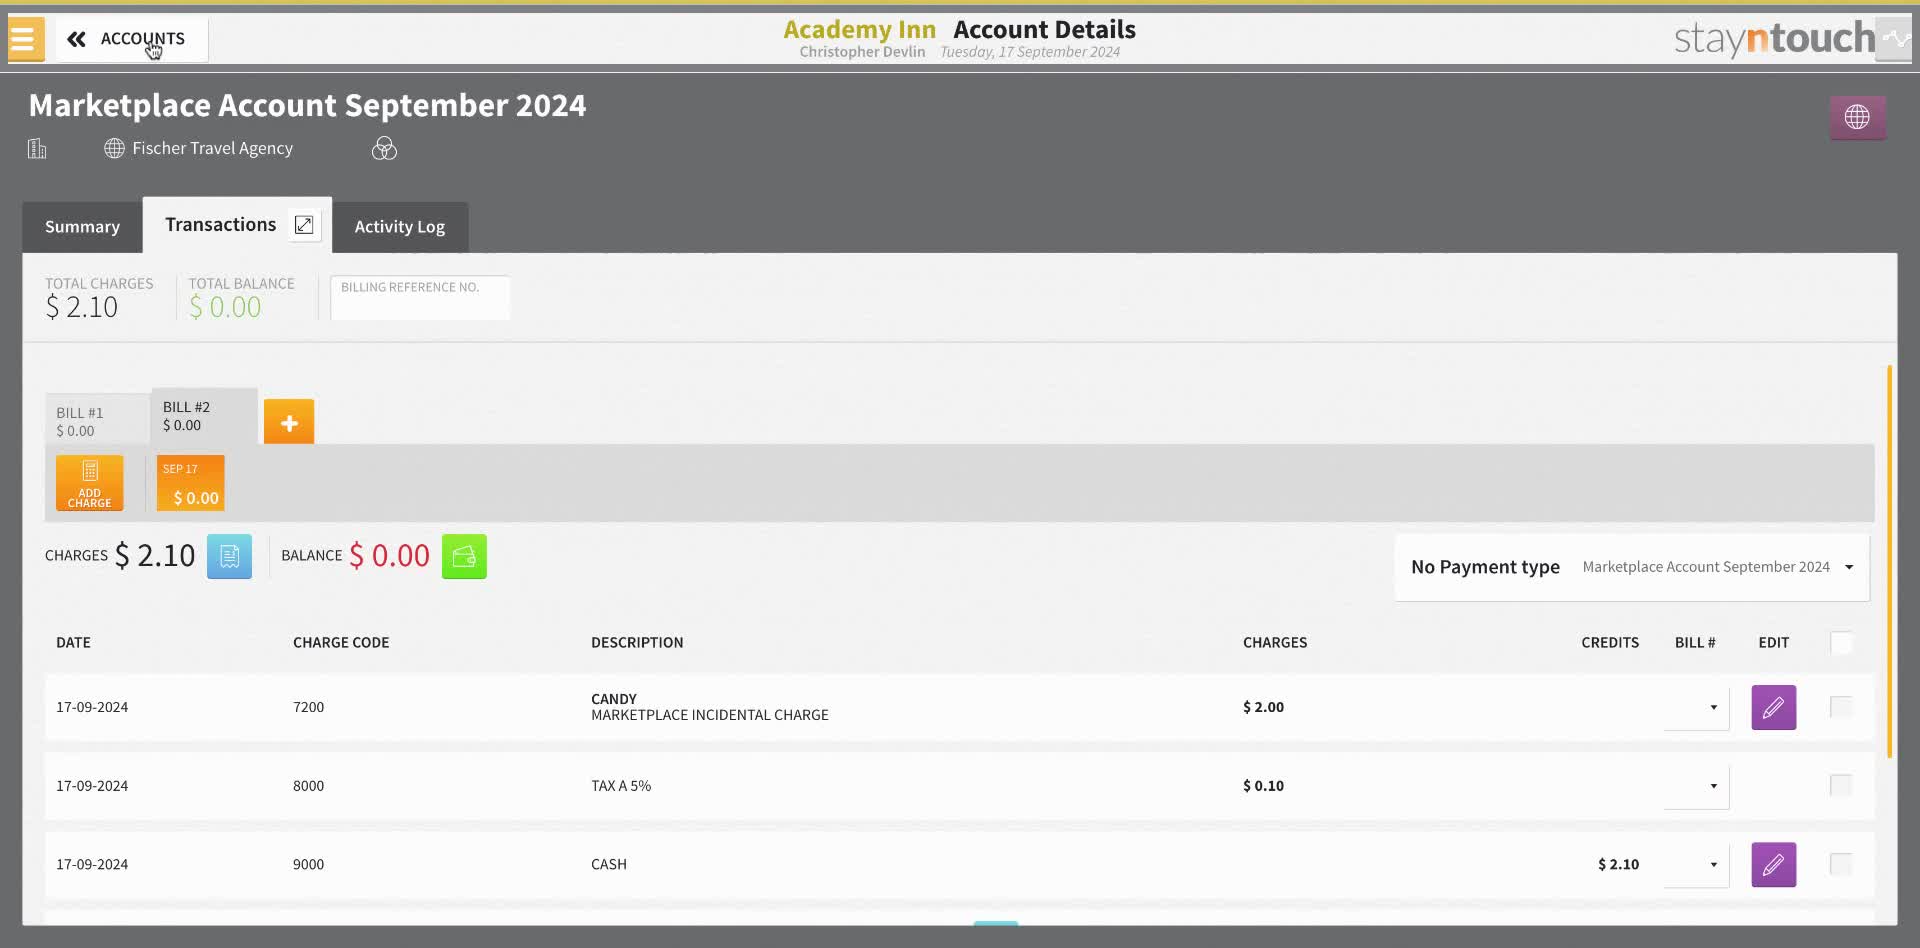Open Bill # dropdown for Tax A 5% row
Viewport: 1920px width, 948px height.
click(1697, 786)
